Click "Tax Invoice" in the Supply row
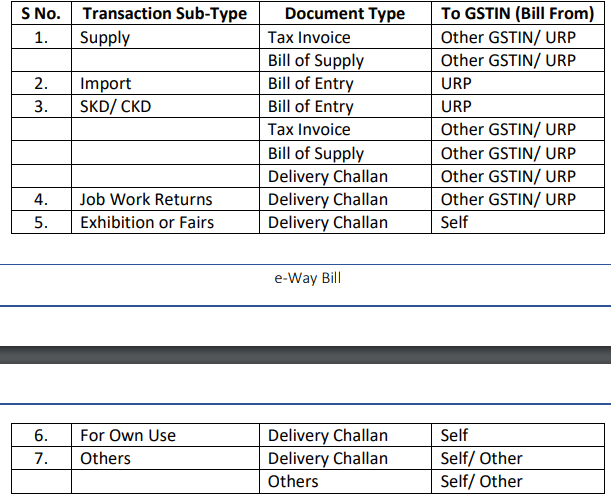 [x=309, y=38]
